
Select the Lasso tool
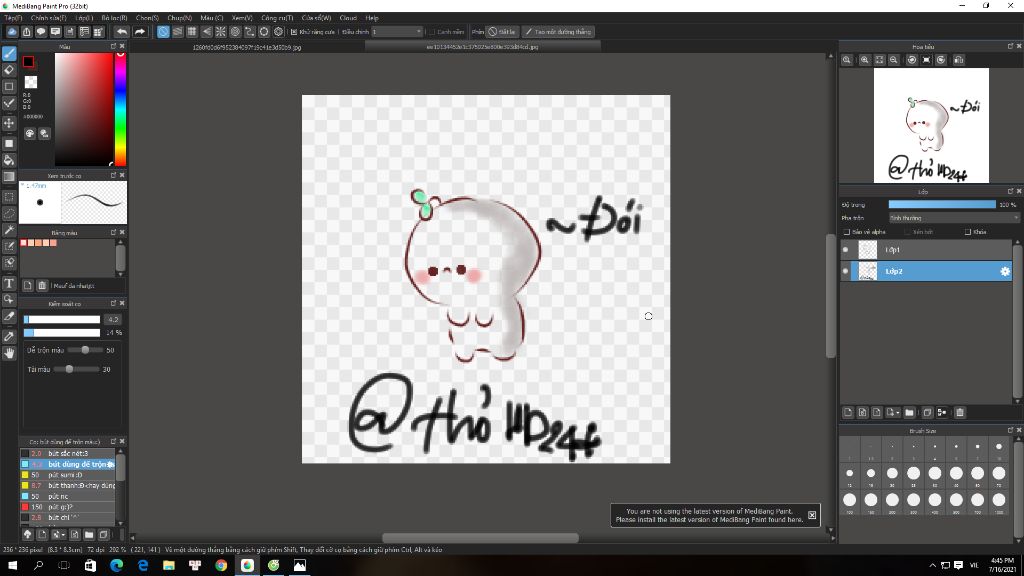coord(9,214)
